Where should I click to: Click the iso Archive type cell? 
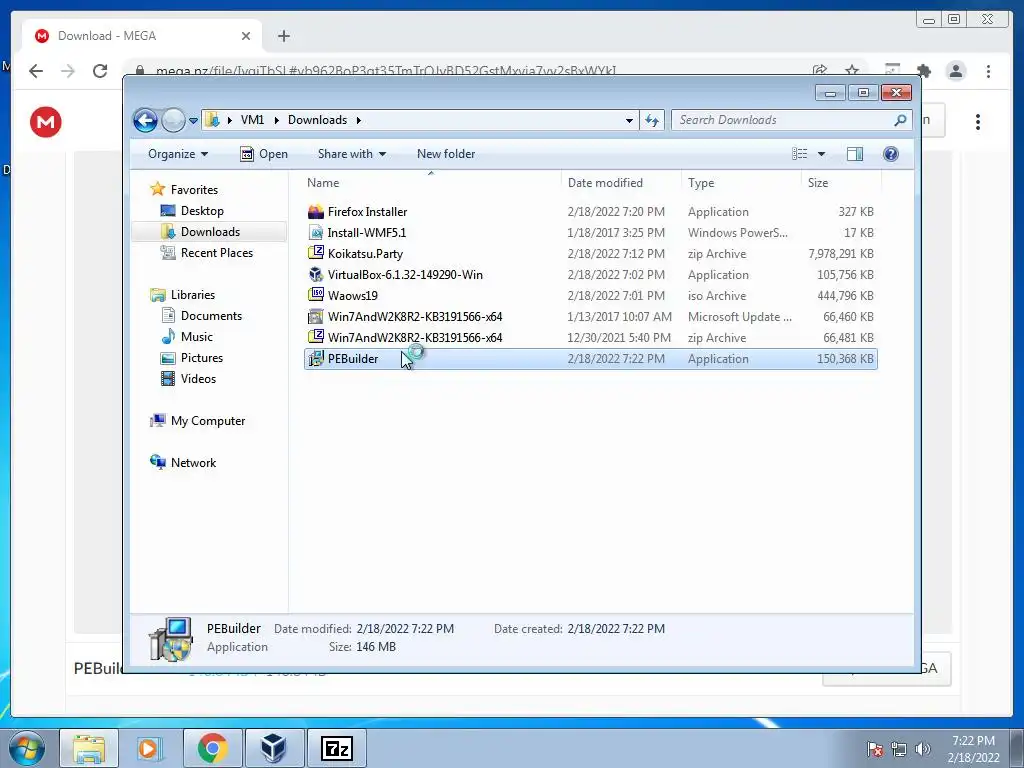click(x=716, y=296)
